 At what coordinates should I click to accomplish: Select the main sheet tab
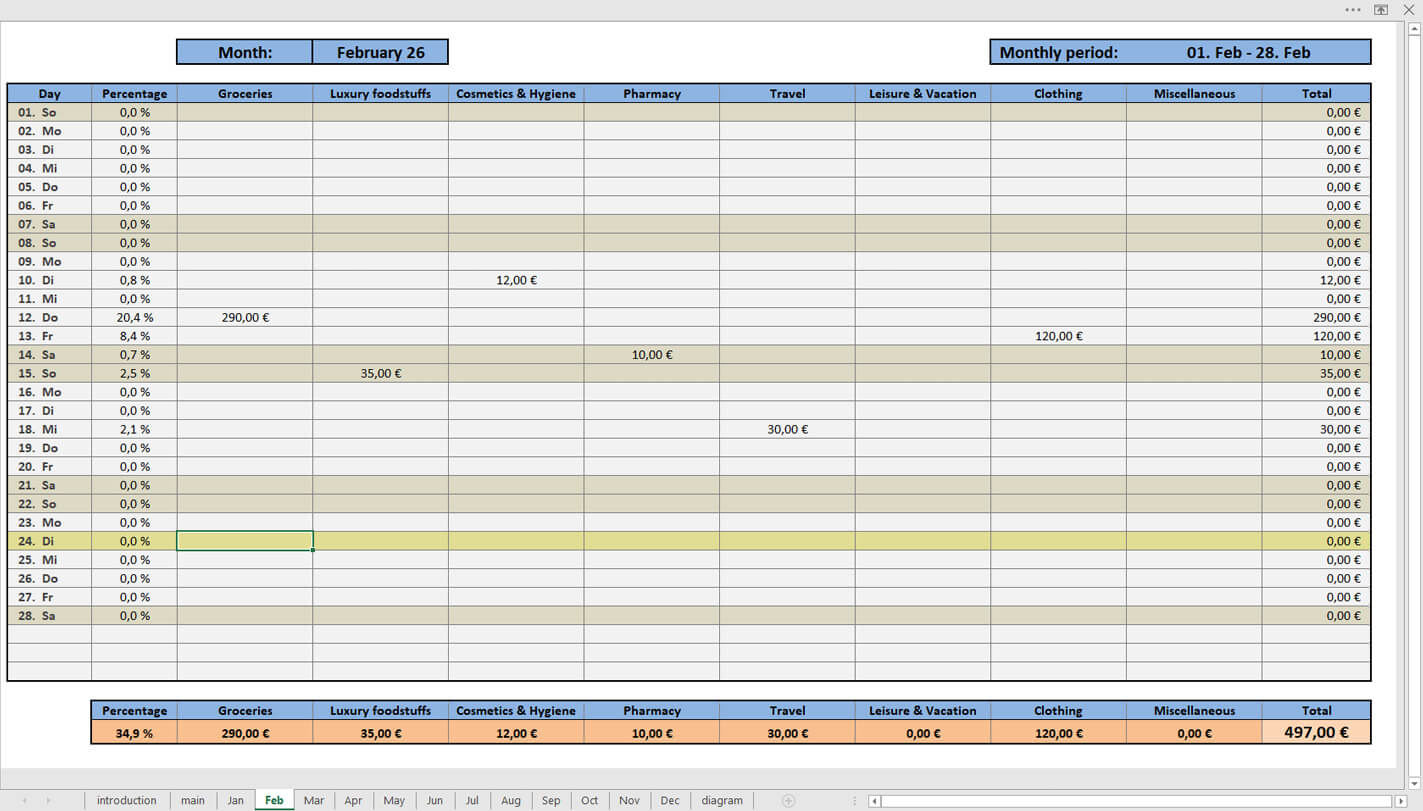coord(193,801)
